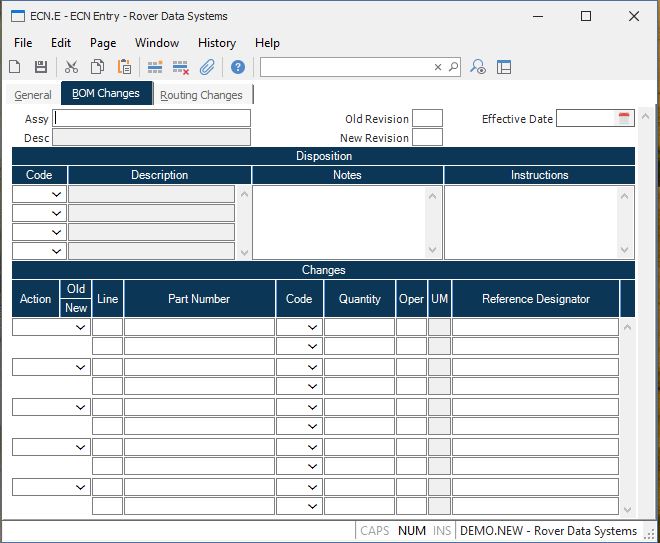Switch to the Routing Changes tab
Screen dimensions: 660x543
point(201,95)
